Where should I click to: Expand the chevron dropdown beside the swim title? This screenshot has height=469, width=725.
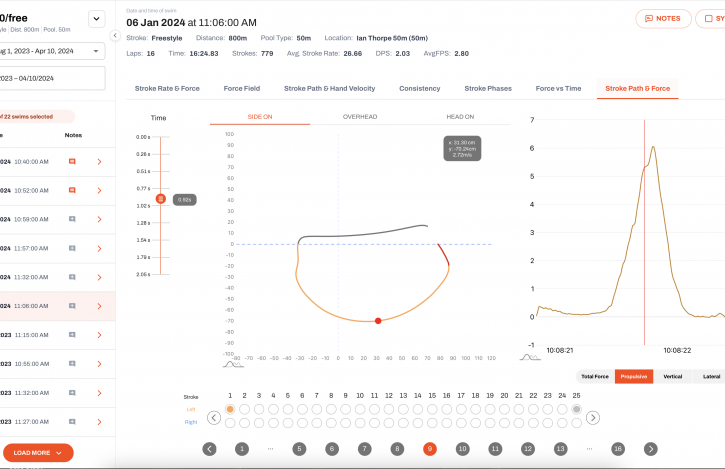coord(96,18)
